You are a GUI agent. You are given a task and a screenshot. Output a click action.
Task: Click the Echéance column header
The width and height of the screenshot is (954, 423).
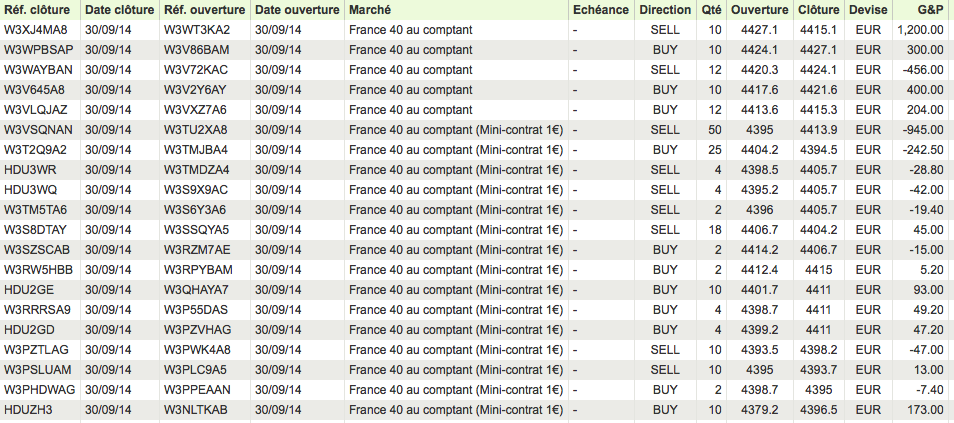click(x=600, y=9)
